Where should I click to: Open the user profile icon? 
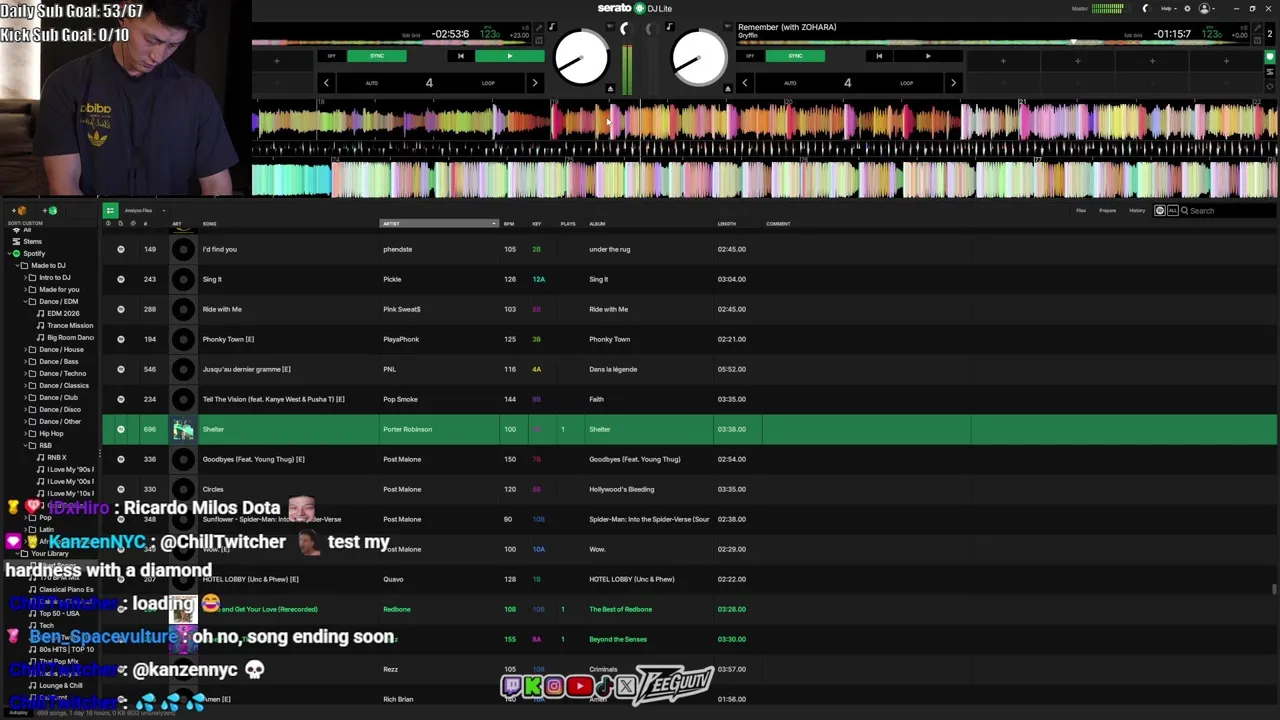point(1205,8)
